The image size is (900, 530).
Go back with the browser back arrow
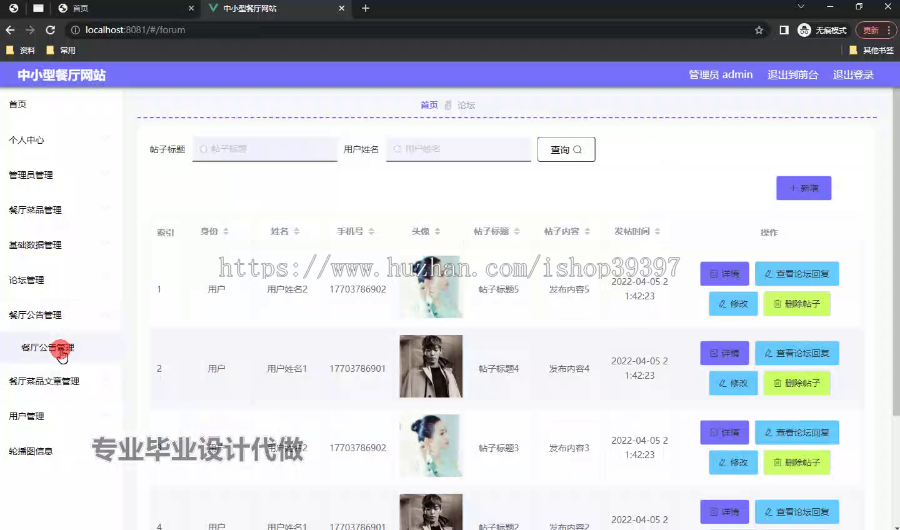pos(10,30)
